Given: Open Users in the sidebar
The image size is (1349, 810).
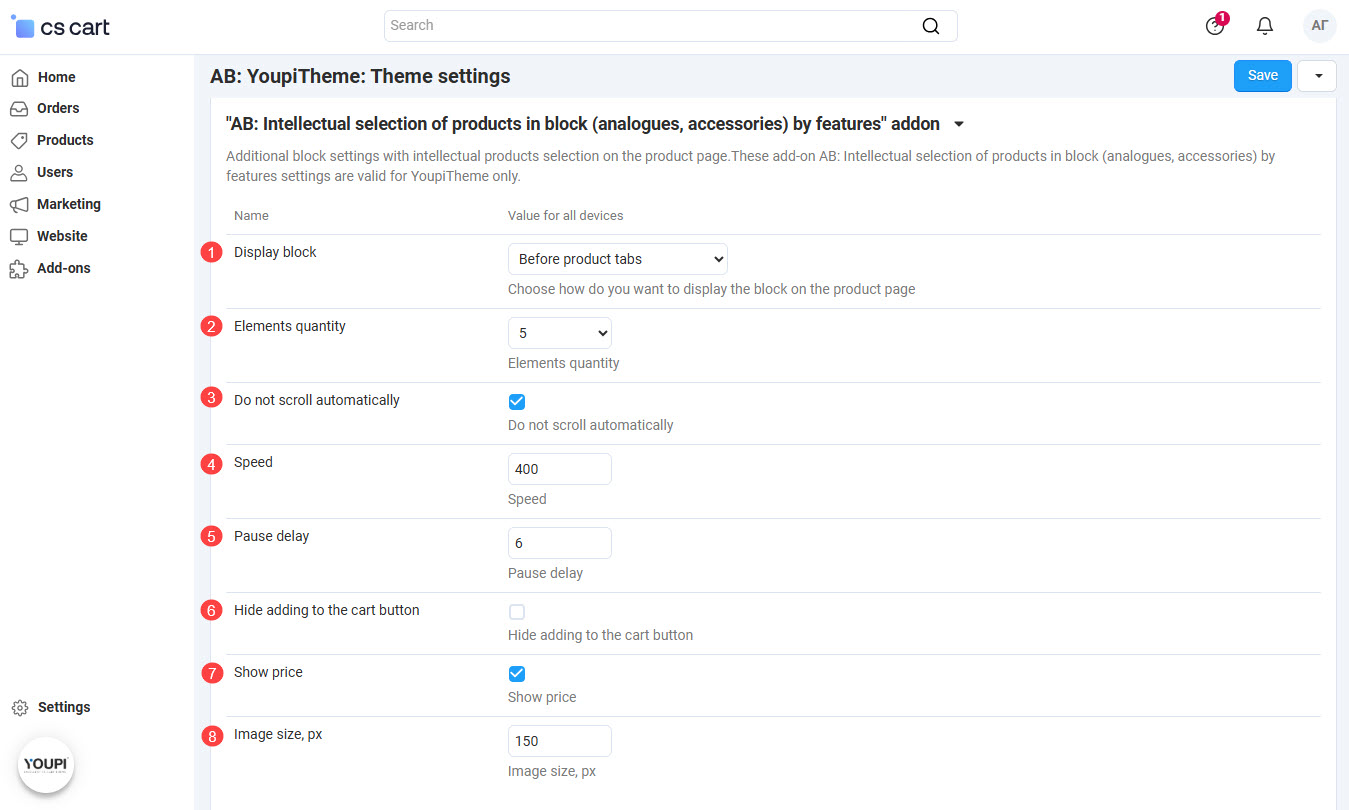Looking at the screenshot, I should pos(55,172).
